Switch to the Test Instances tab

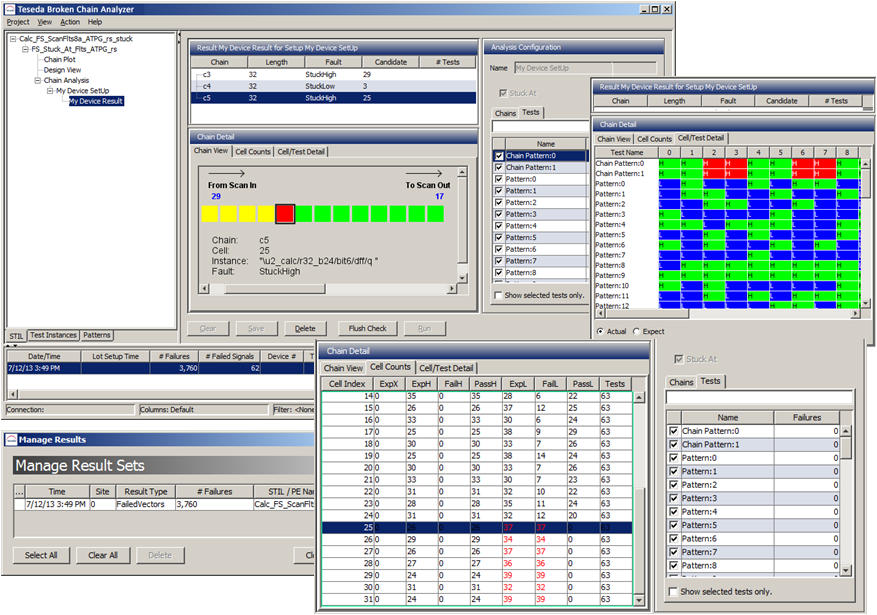tap(53, 335)
